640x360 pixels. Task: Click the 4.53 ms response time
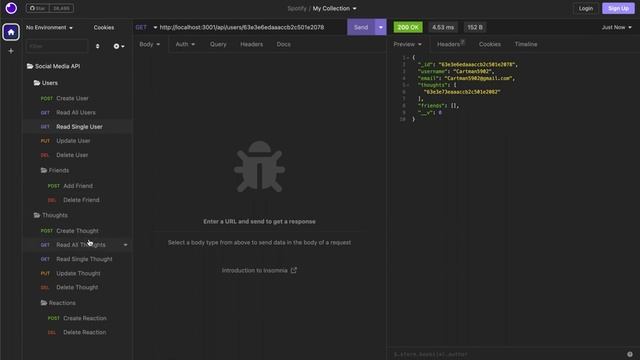pos(443,27)
